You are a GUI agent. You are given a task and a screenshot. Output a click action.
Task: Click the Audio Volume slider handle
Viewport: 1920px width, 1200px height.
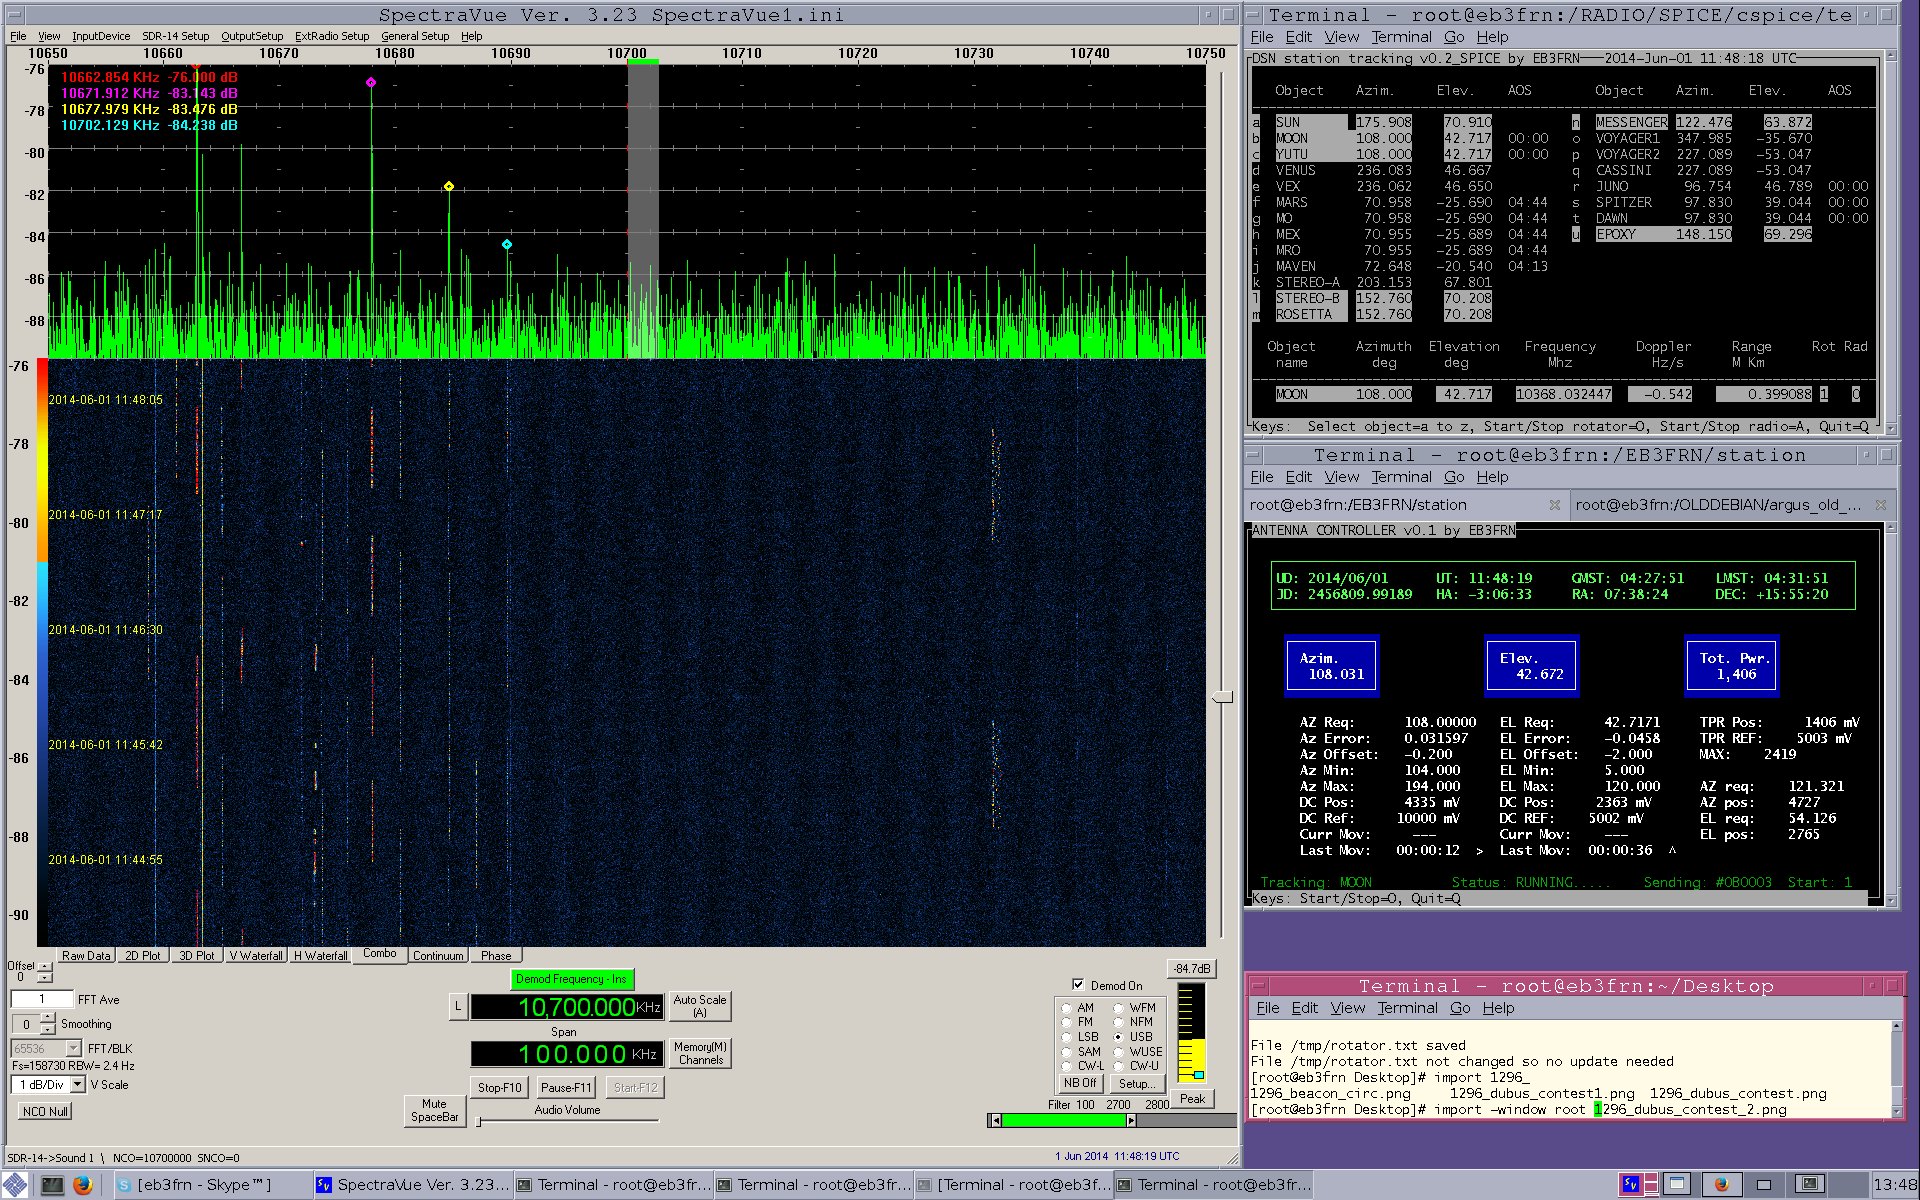[479, 1122]
